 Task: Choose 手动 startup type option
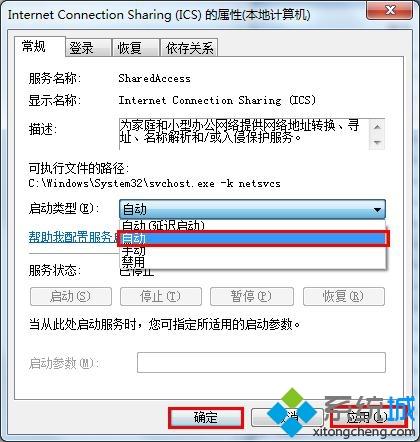tap(252, 251)
